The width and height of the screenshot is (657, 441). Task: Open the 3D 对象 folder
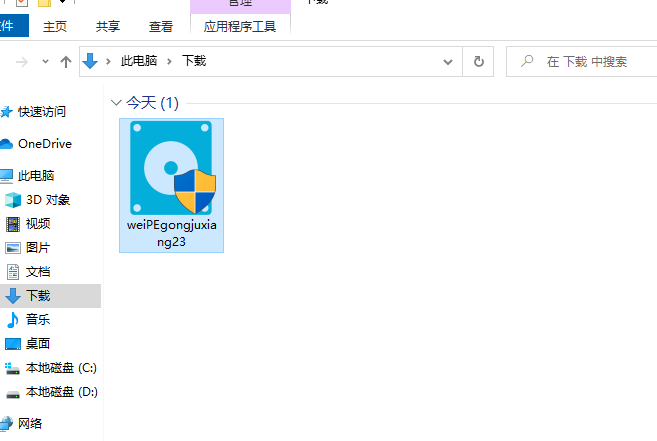tap(48, 200)
